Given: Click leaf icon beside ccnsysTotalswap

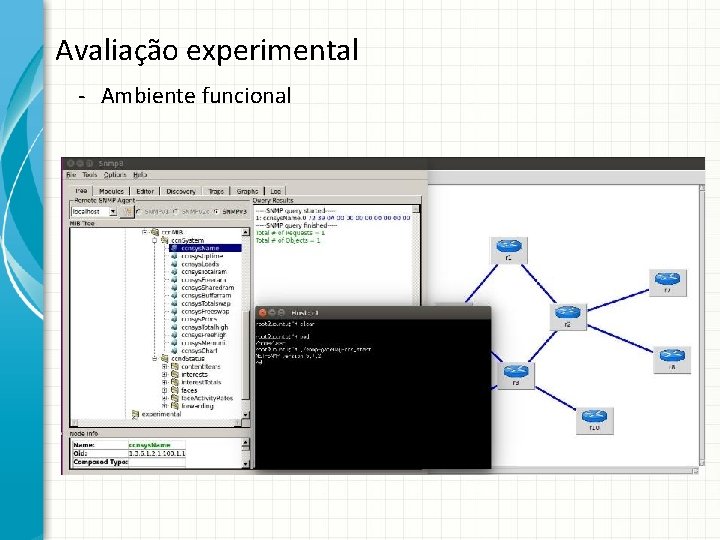Looking at the screenshot, I should pyautogui.click(x=174, y=304).
